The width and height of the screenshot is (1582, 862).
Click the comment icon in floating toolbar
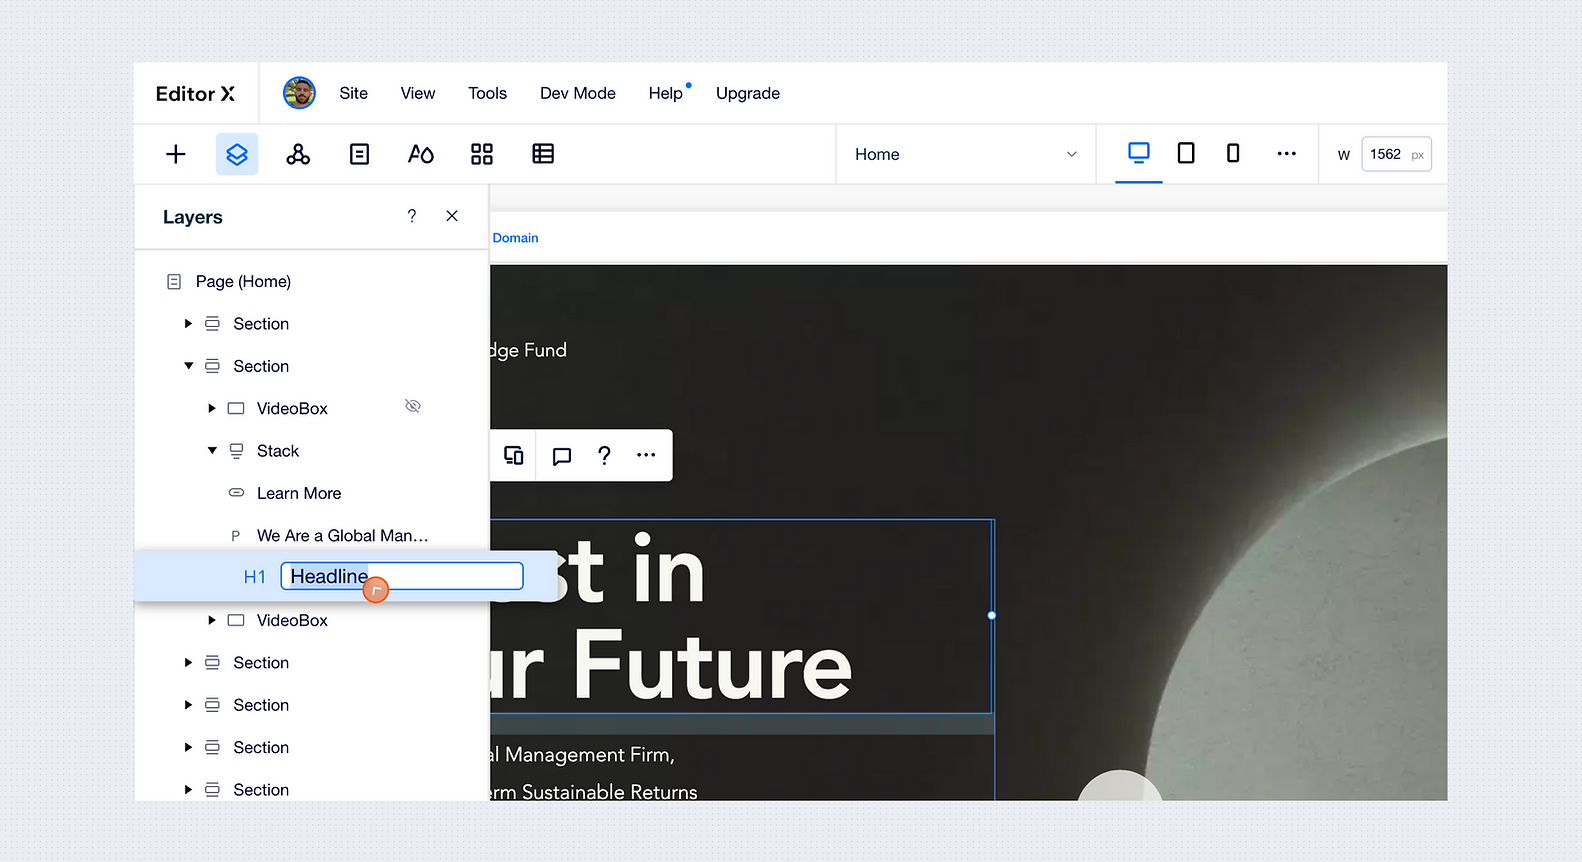[x=562, y=456]
